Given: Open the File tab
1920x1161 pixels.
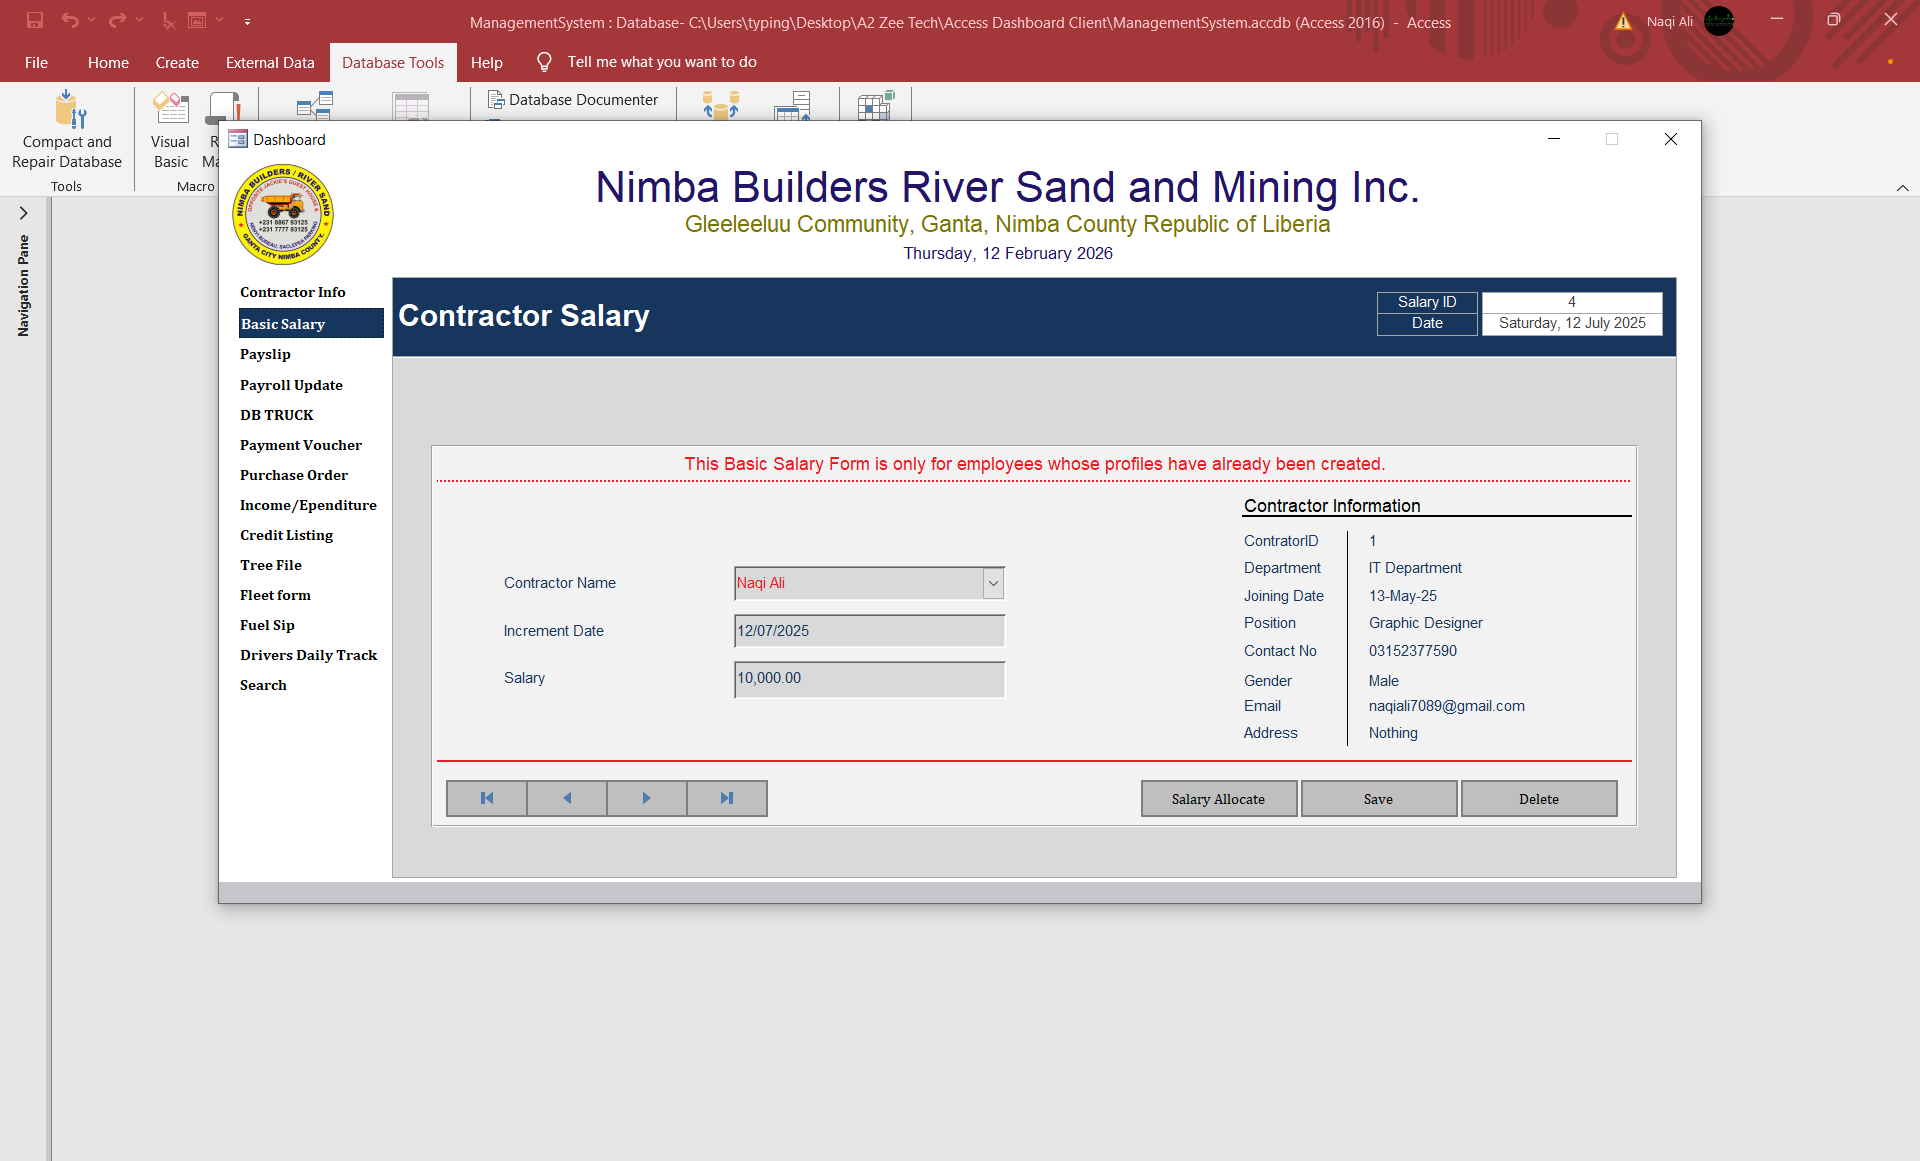Looking at the screenshot, I should 36,62.
